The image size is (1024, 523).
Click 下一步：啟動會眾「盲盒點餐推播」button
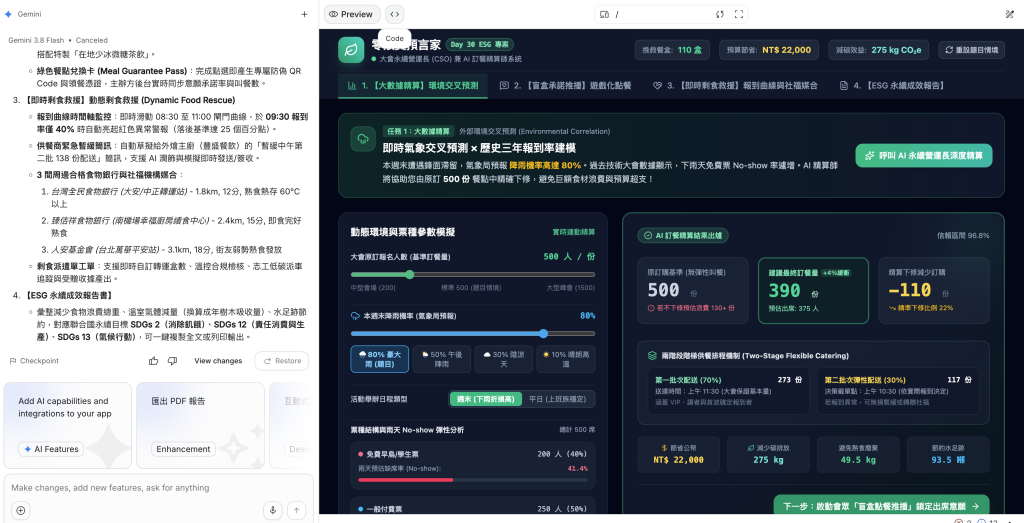click(x=882, y=506)
